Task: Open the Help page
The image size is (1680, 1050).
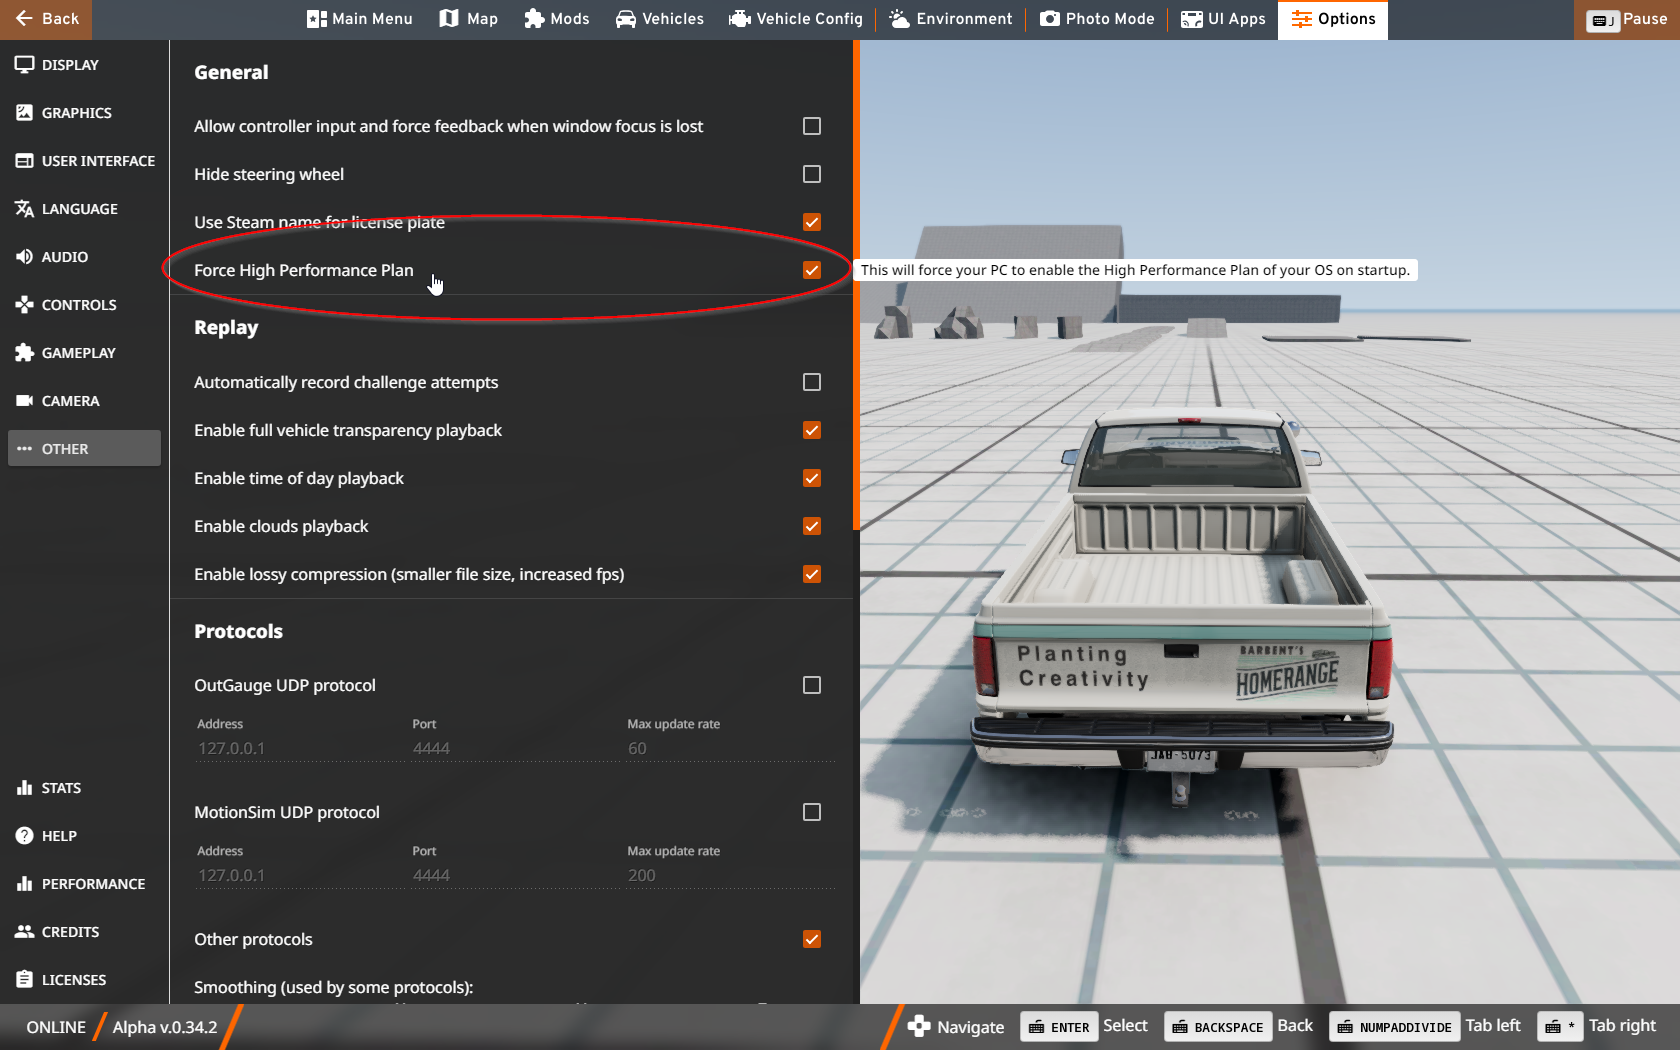Action: point(84,836)
